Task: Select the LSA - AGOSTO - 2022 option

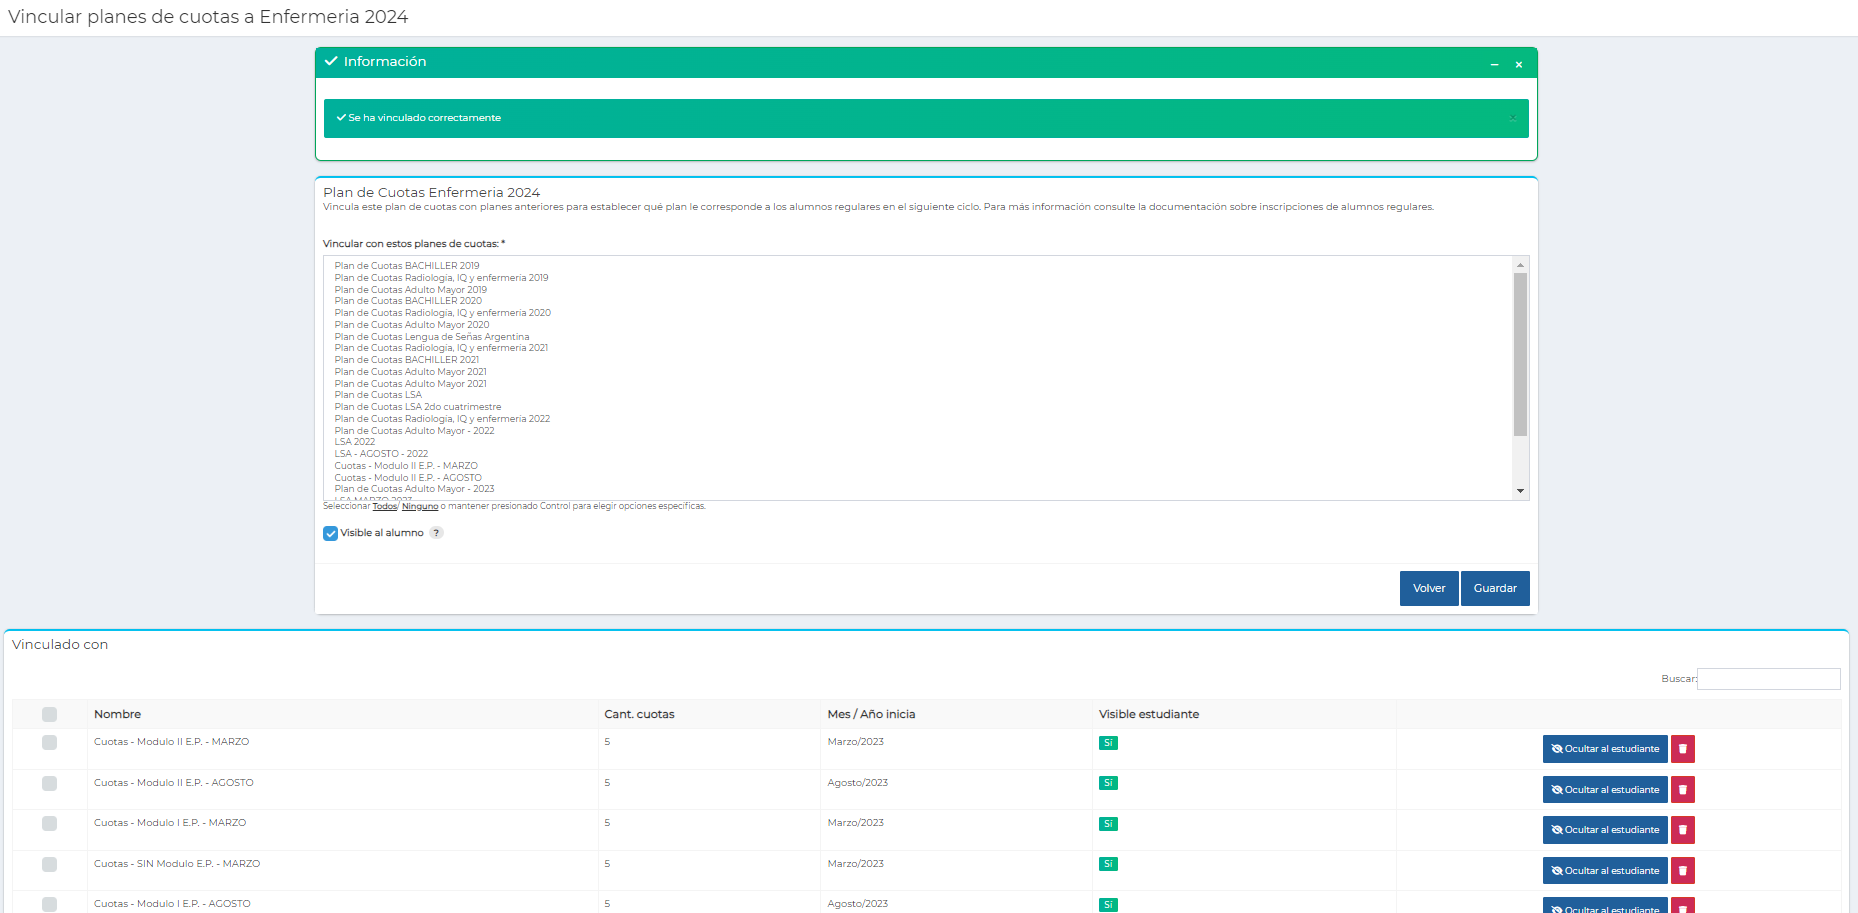Action: click(x=381, y=454)
